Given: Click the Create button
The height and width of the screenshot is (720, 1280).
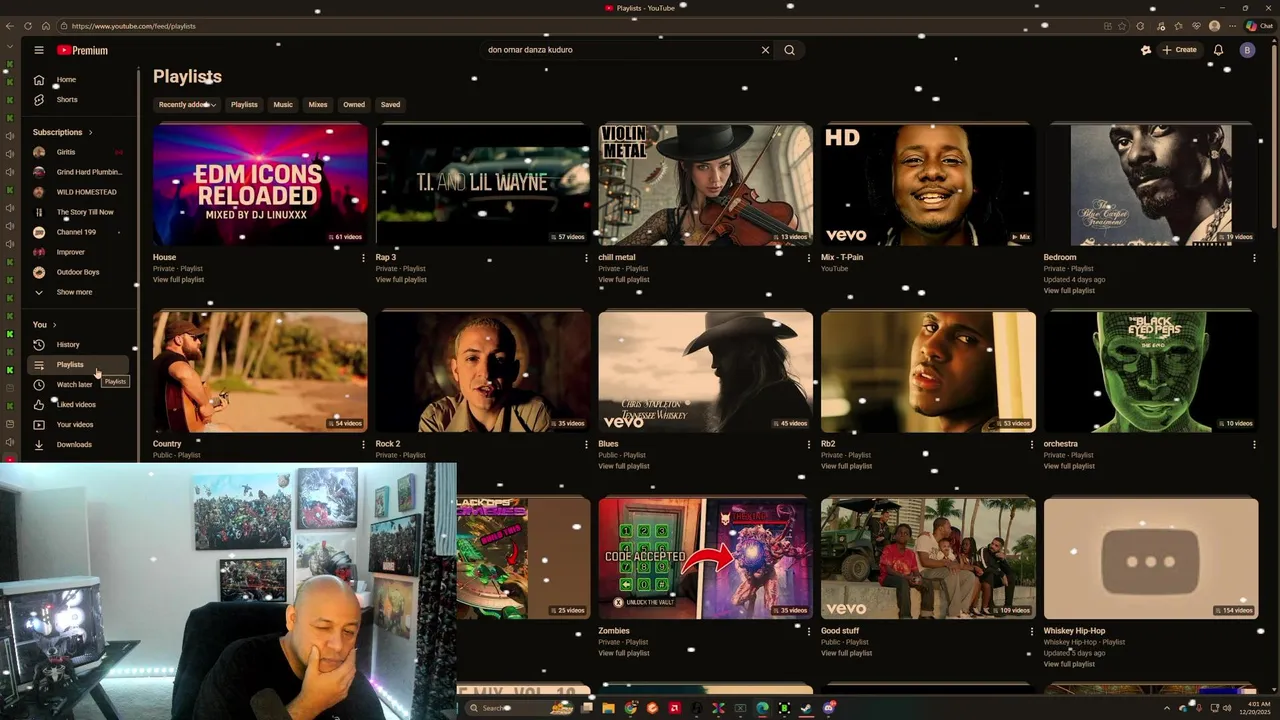Looking at the screenshot, I should pos(1179,50).
